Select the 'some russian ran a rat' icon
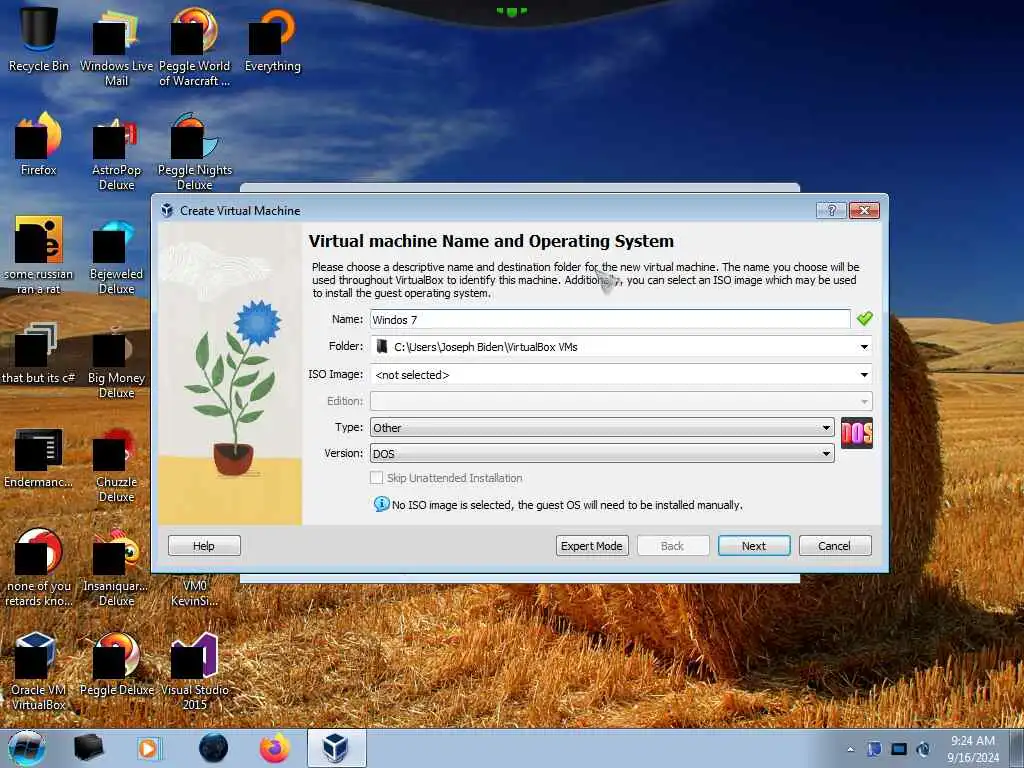 pyautogui.click(x=39, y=255)
